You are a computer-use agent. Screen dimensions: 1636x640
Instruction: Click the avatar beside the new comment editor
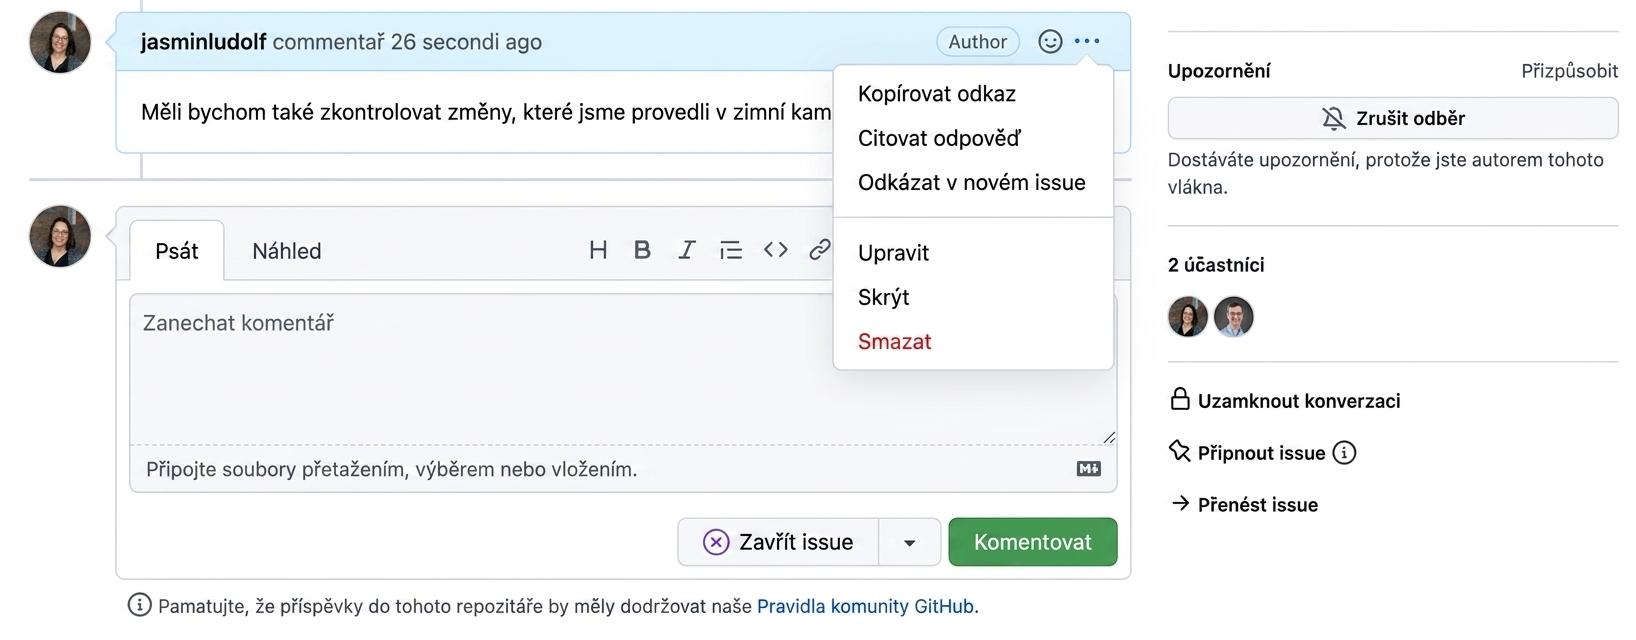coord(60,236)
